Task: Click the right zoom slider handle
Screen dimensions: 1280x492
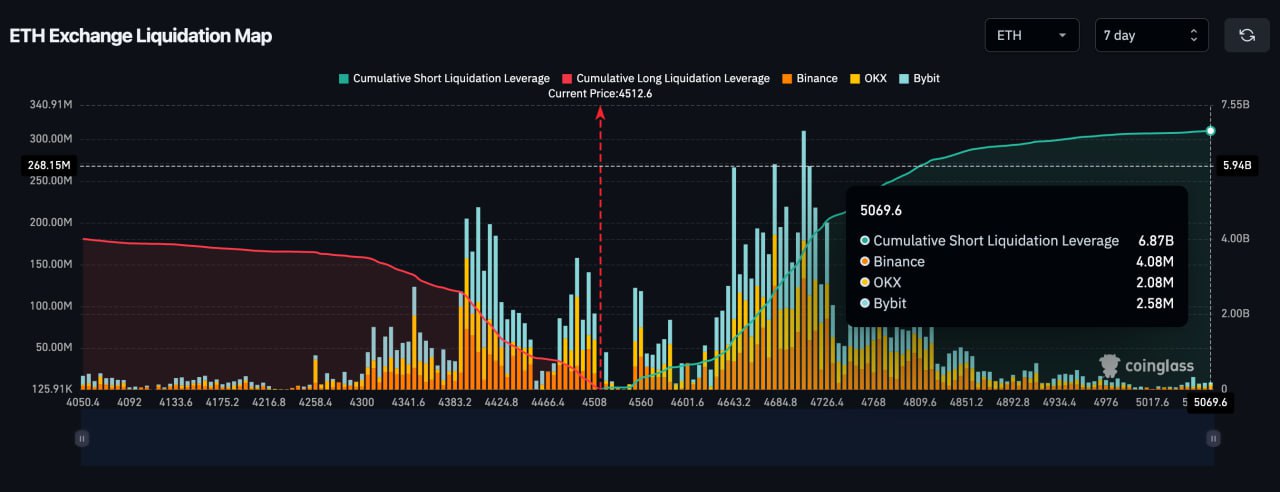Action: (x=1213, y=438)
